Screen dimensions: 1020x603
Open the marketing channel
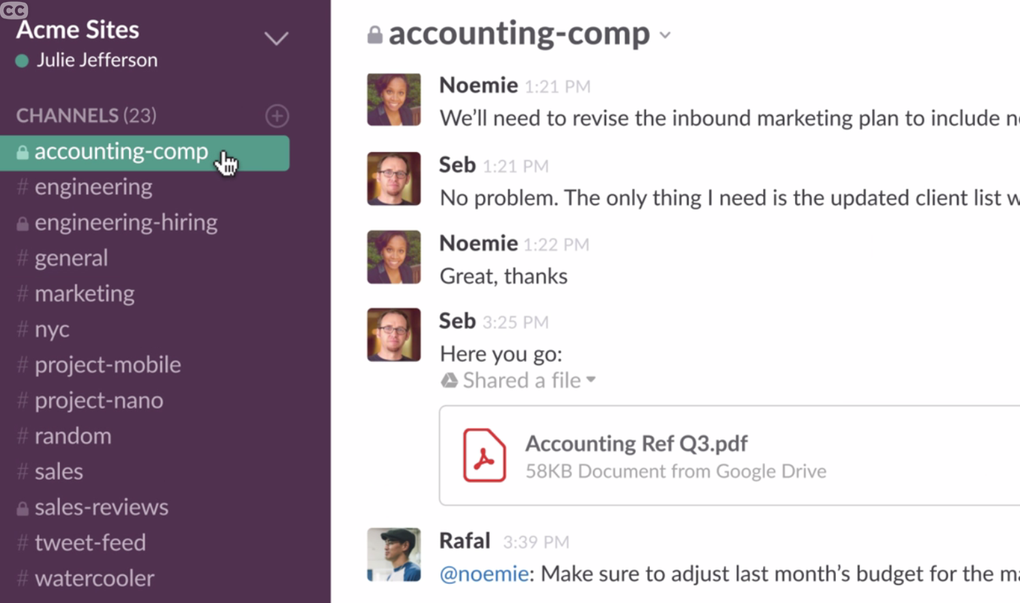pyautogui.click(x=84, y=294)
